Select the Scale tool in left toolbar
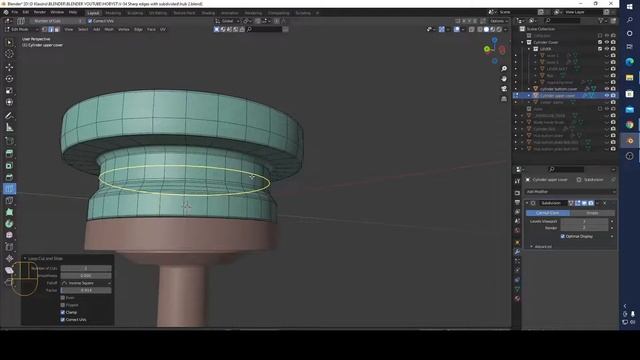The width and height of the screenshot is (640, 360). tap(9, 91)
